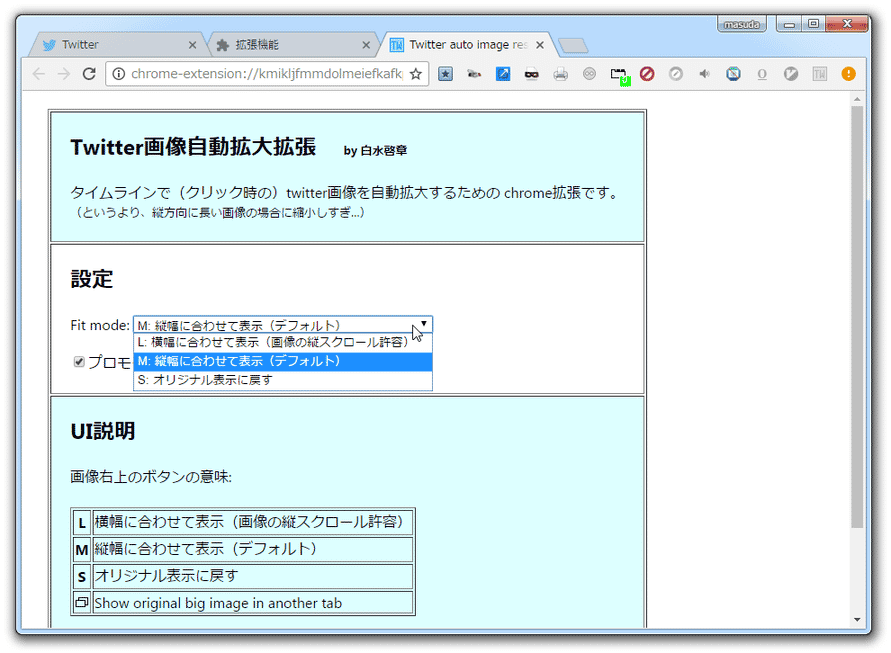This screenshot has height=653, width=891.
Task: Switch to the Twitter tab
Action: point(114,44)
